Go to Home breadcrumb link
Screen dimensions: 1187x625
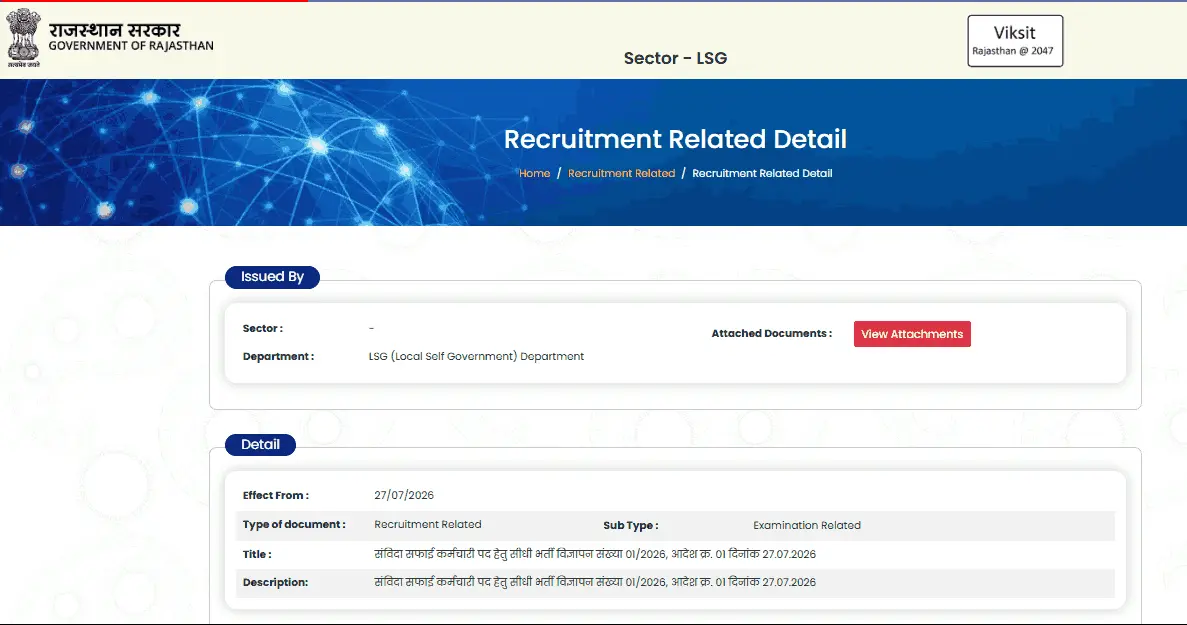pos(534,173)
